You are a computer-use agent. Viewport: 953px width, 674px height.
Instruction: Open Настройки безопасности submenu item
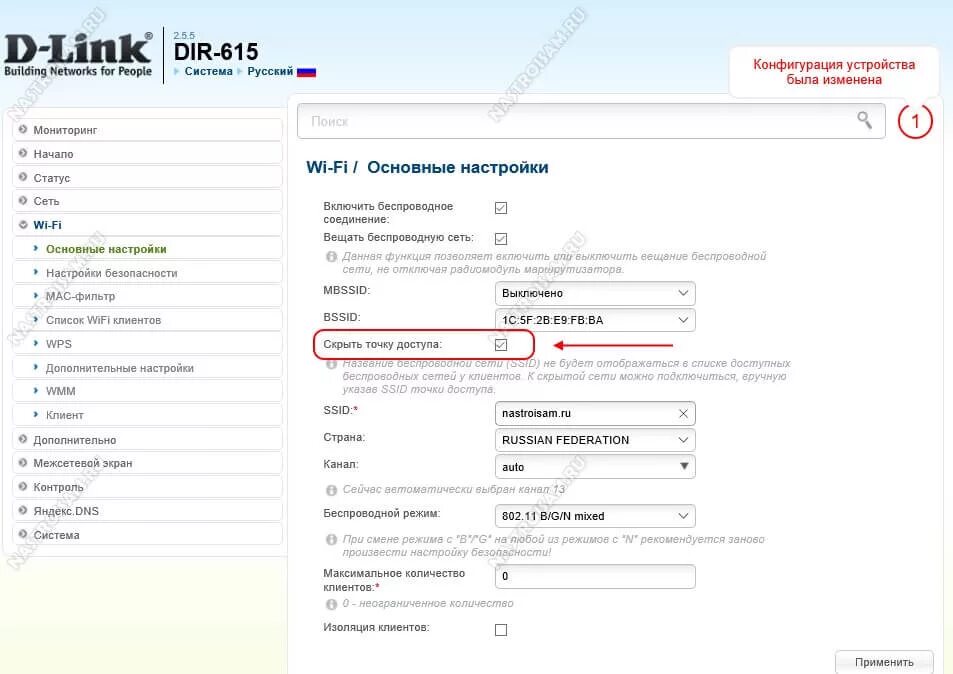147,273
